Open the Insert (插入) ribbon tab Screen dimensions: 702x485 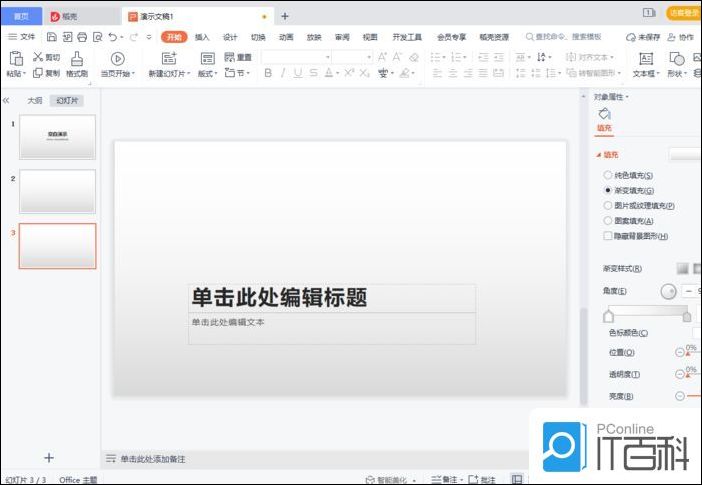(202, 37)
